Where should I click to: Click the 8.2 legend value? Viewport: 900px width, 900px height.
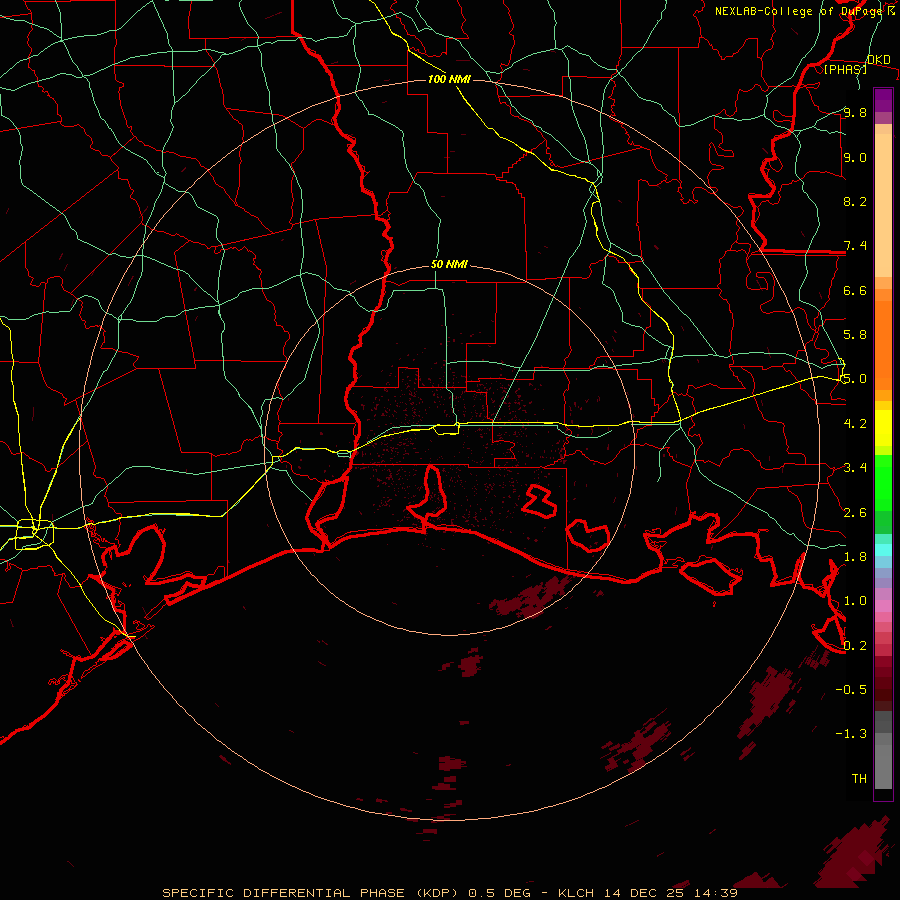click(855, 201)
